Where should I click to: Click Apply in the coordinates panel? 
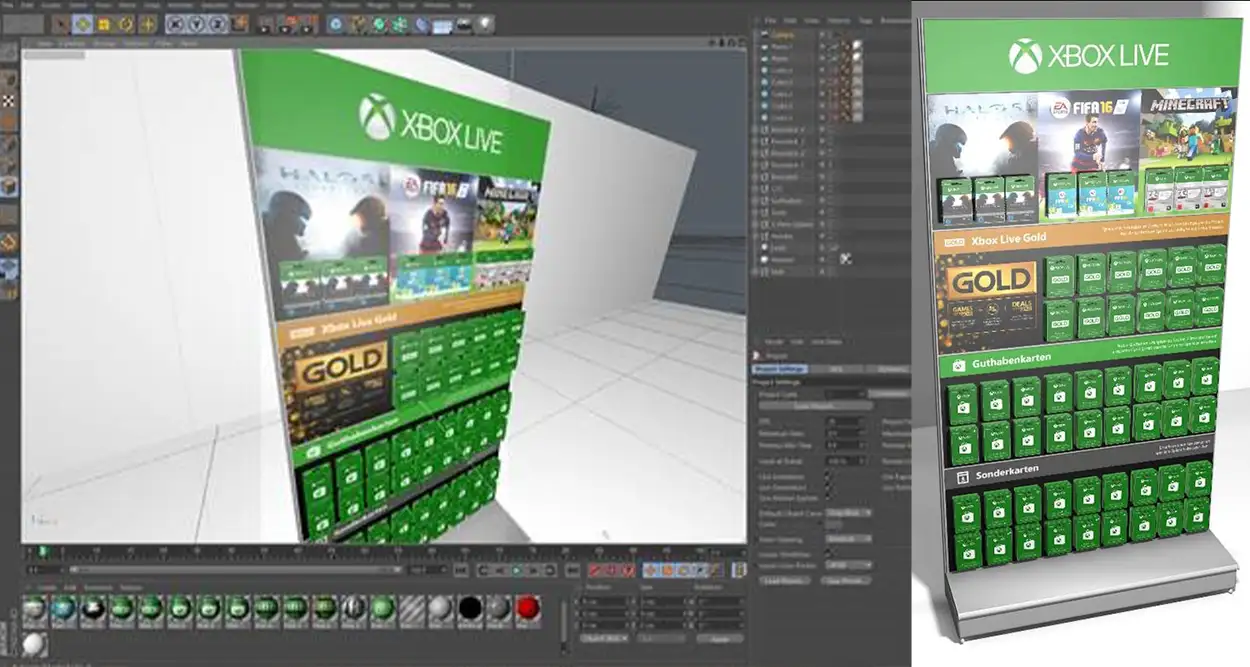719,637
